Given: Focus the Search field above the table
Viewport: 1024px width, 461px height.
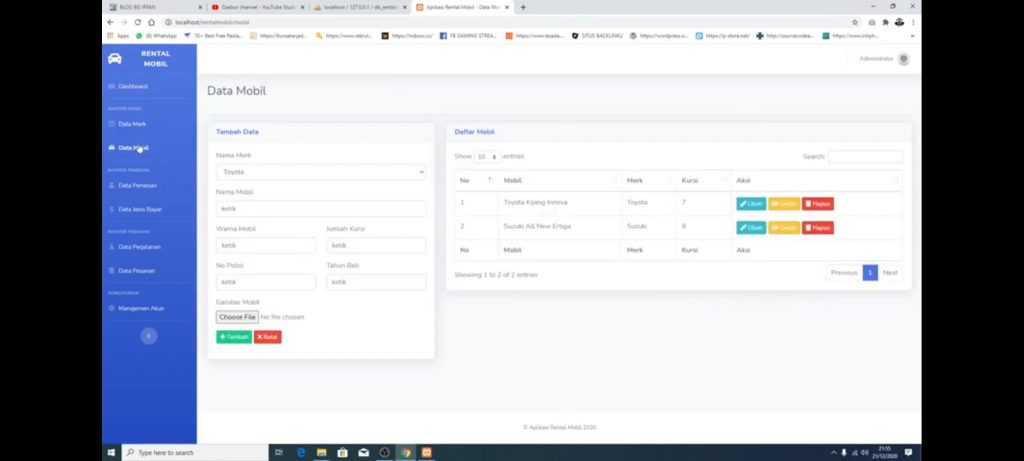Looking at the screenshot, I should [x=865, y=157].
